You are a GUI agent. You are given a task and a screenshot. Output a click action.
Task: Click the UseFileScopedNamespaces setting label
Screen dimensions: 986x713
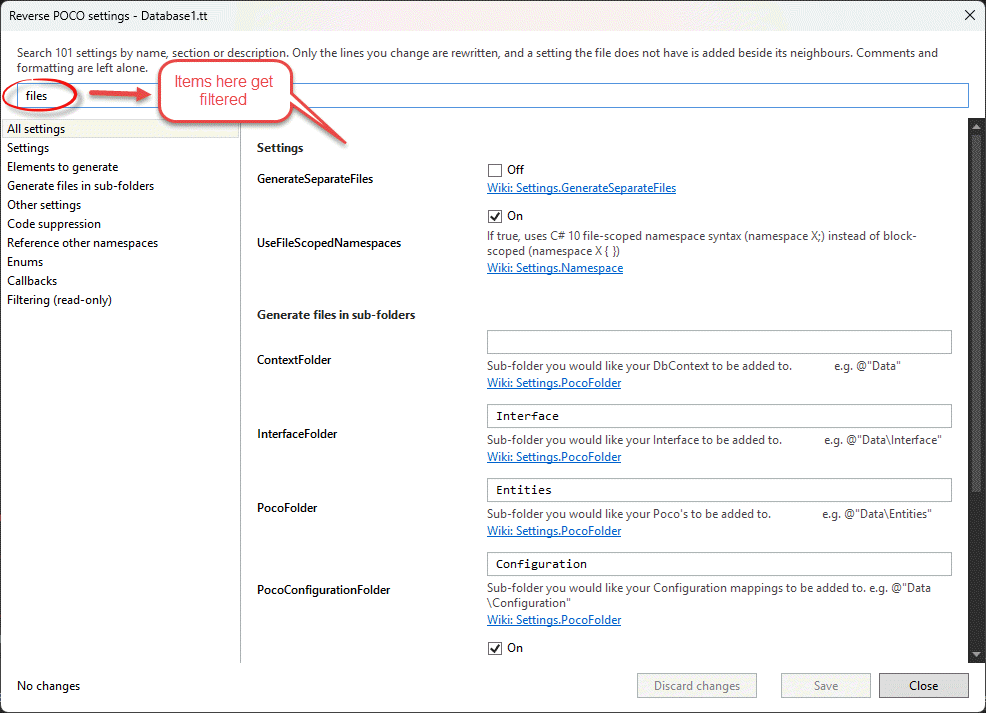coord(329,243)
